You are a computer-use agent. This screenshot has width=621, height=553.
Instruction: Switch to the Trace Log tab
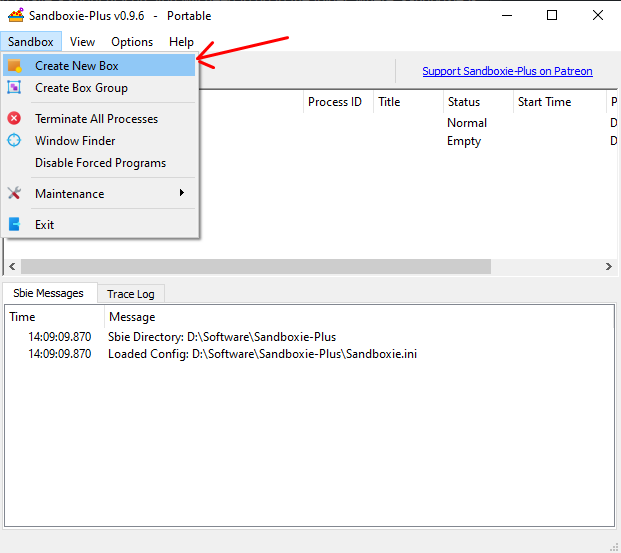[x=131, y=294]
